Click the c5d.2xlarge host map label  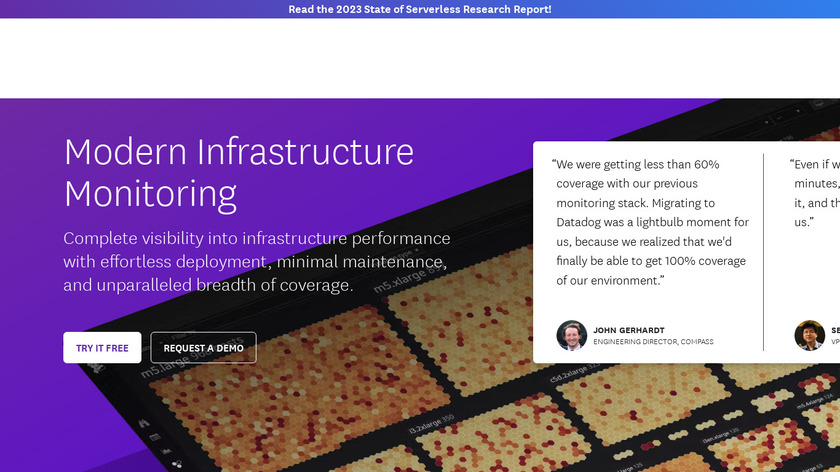coord(575,371)
